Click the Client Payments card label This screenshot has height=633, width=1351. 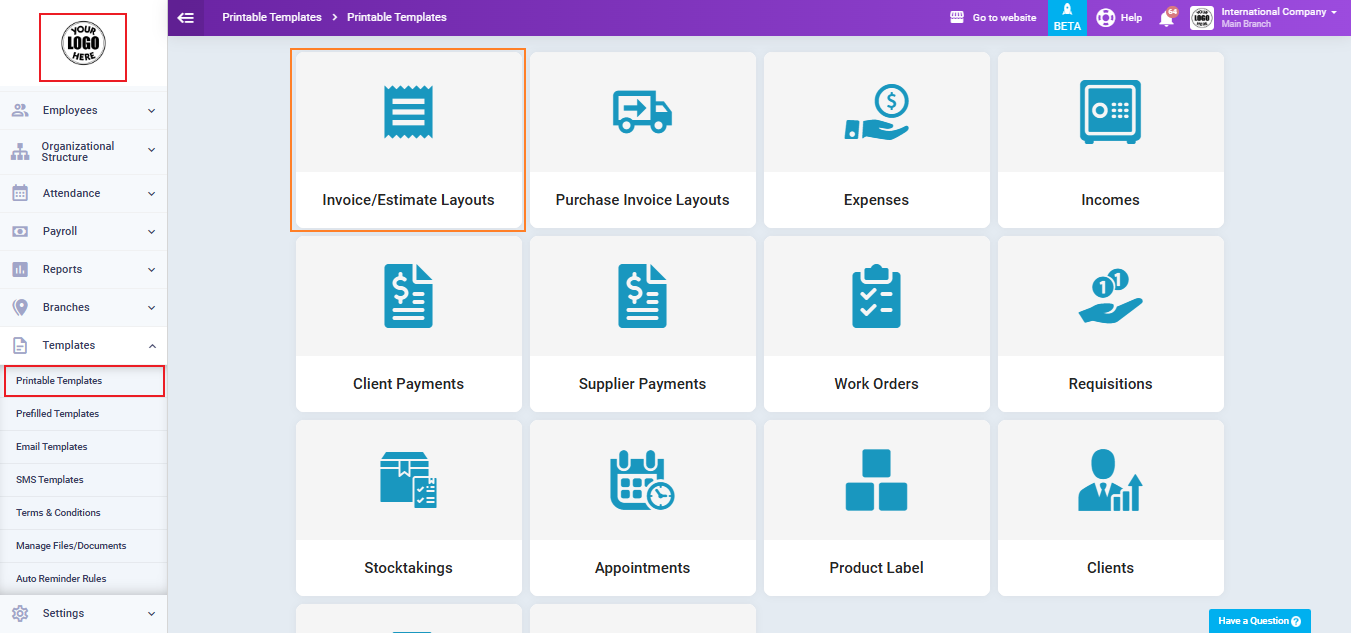408,384
